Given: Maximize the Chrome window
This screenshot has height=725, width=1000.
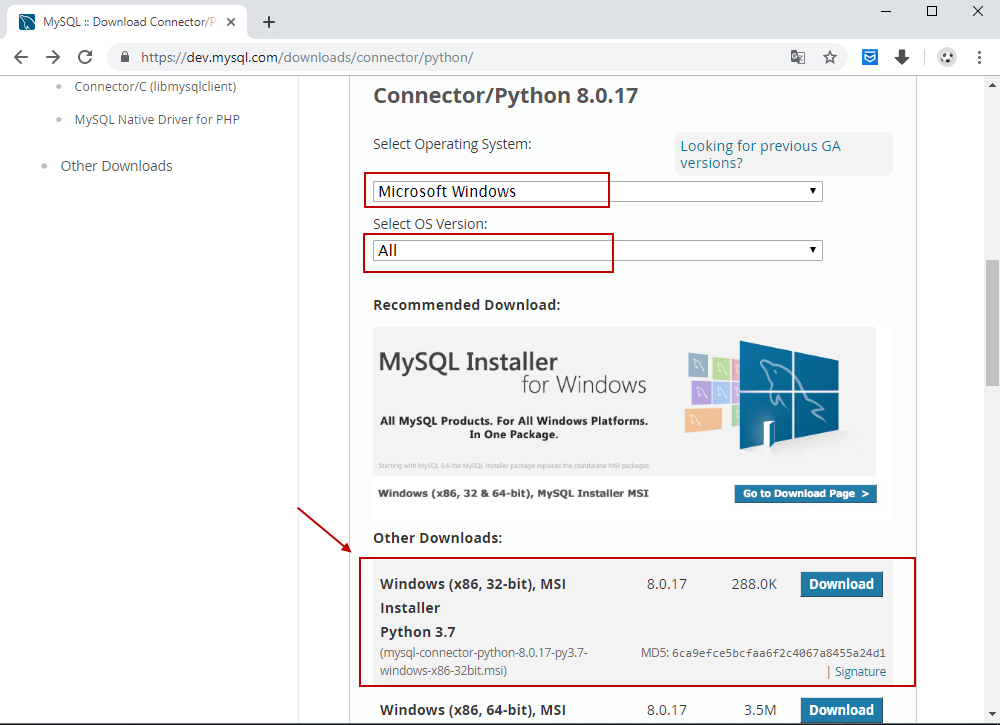Looking at the screenshot, I should (x=932, y=11).
